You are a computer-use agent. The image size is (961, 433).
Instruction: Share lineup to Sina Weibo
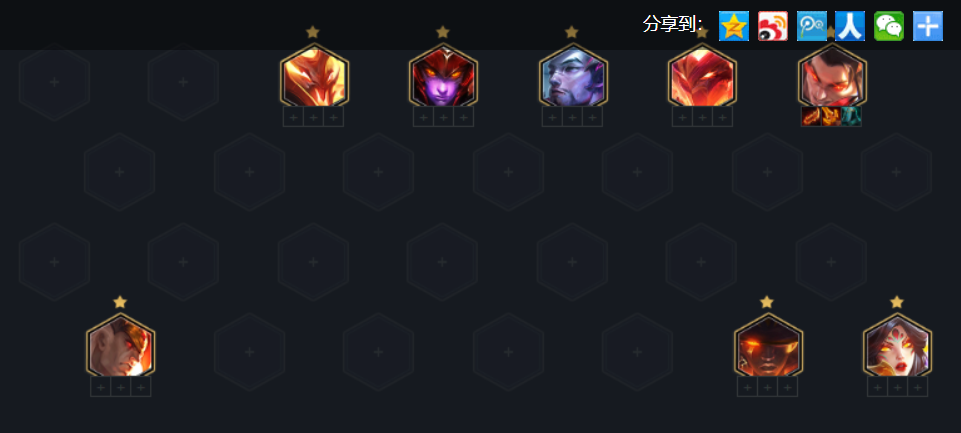773,26
